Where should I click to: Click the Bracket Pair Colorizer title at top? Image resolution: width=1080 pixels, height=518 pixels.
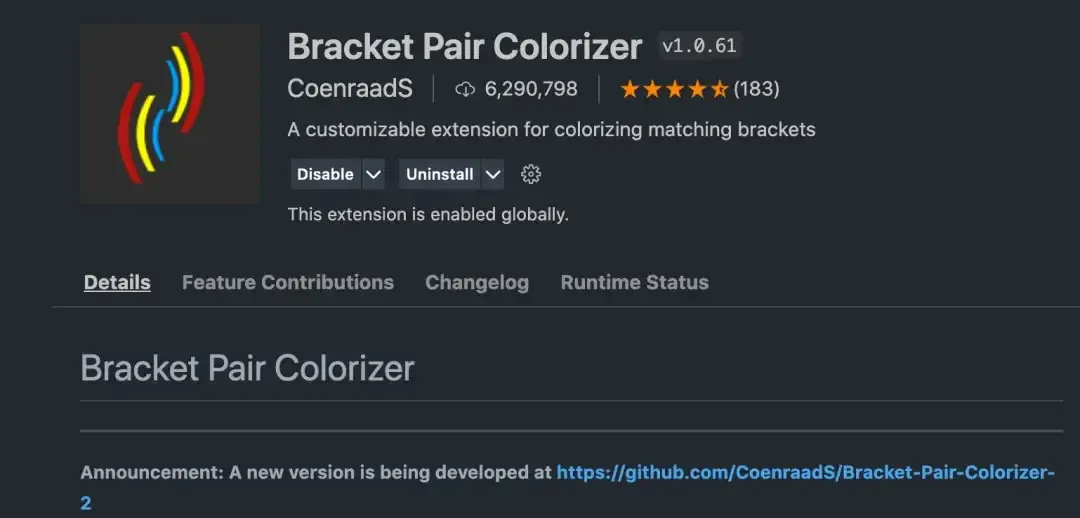(x=465, y=47)
